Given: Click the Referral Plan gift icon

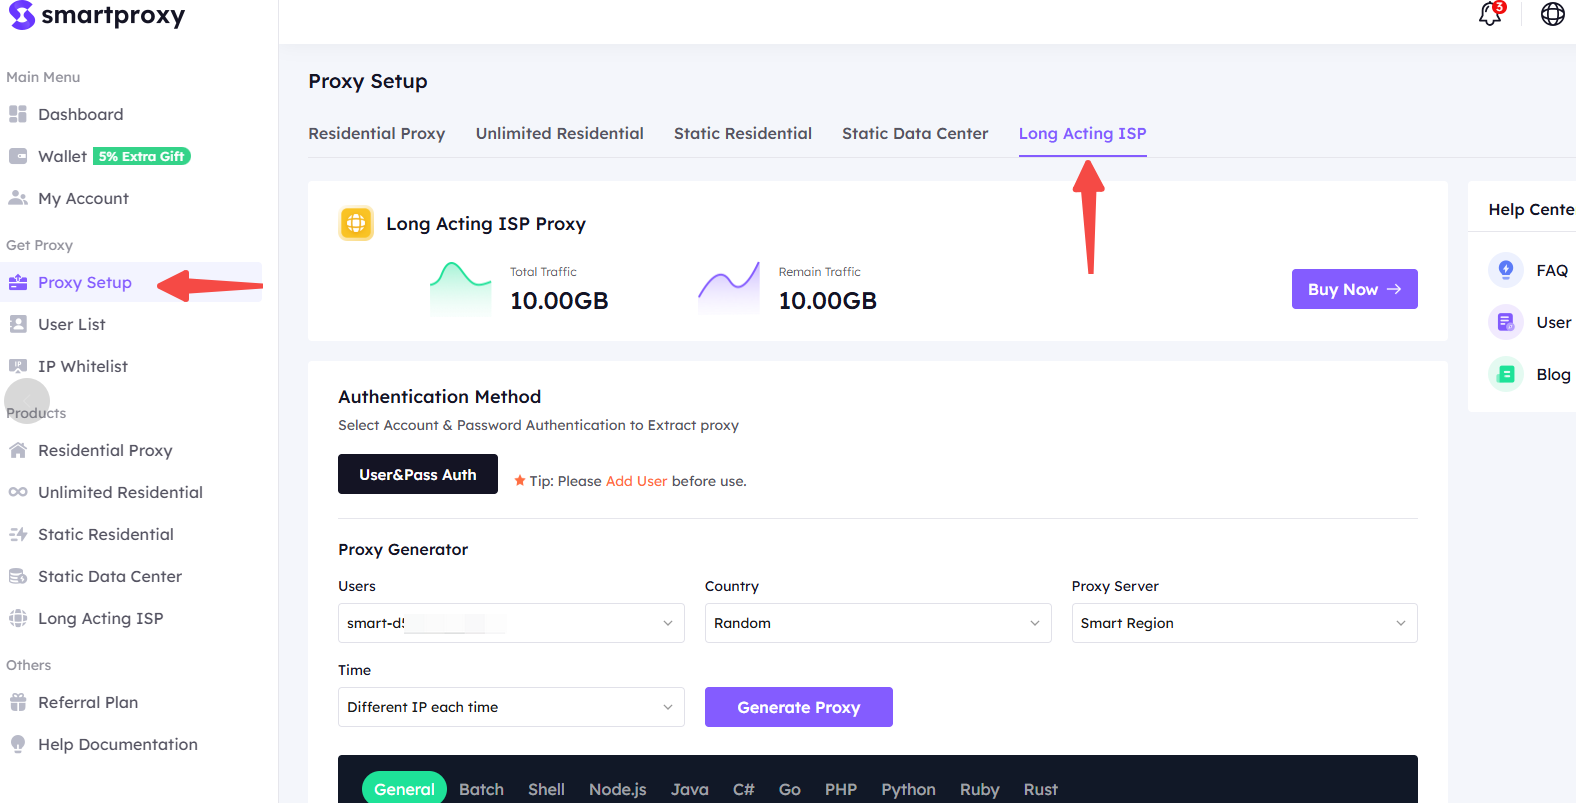Looking at the screenshot, I should click(x=18, y=702).
